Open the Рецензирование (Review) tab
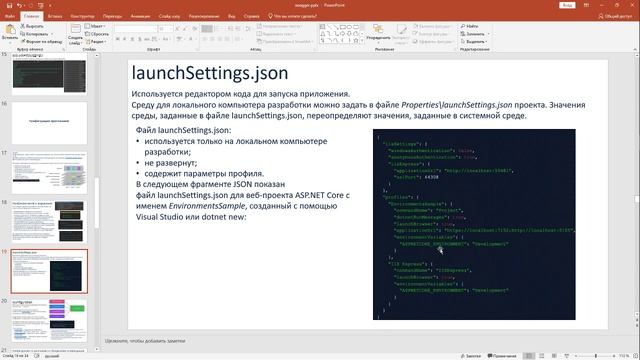640x360 pixels. pos(204,16)
